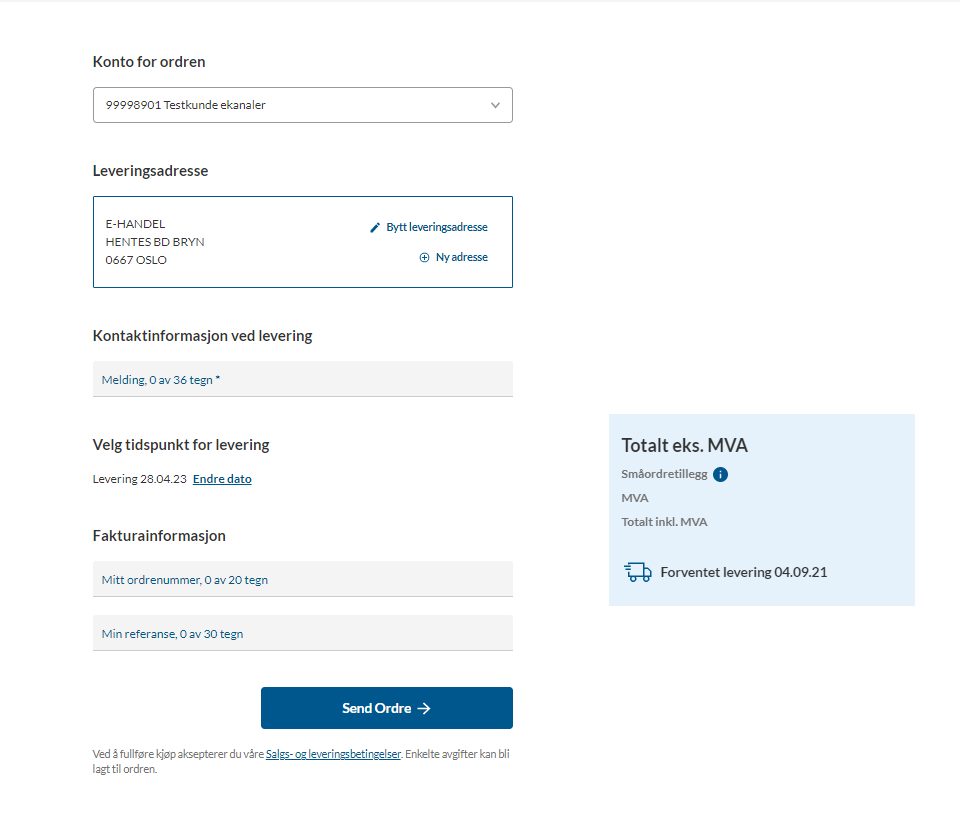The width and height of the screenshot is (960, 816).
Task: Open Salgs- og leveringsbetingelser terms link
Action: 333,754
